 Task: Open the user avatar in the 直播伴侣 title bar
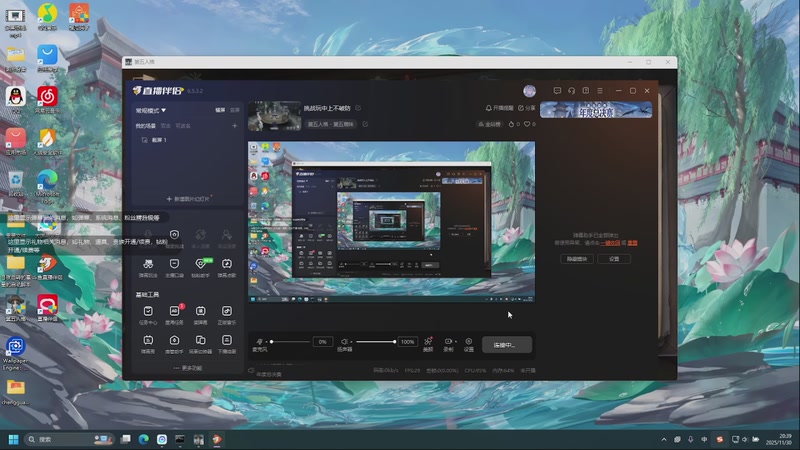(x=530, y=91)
